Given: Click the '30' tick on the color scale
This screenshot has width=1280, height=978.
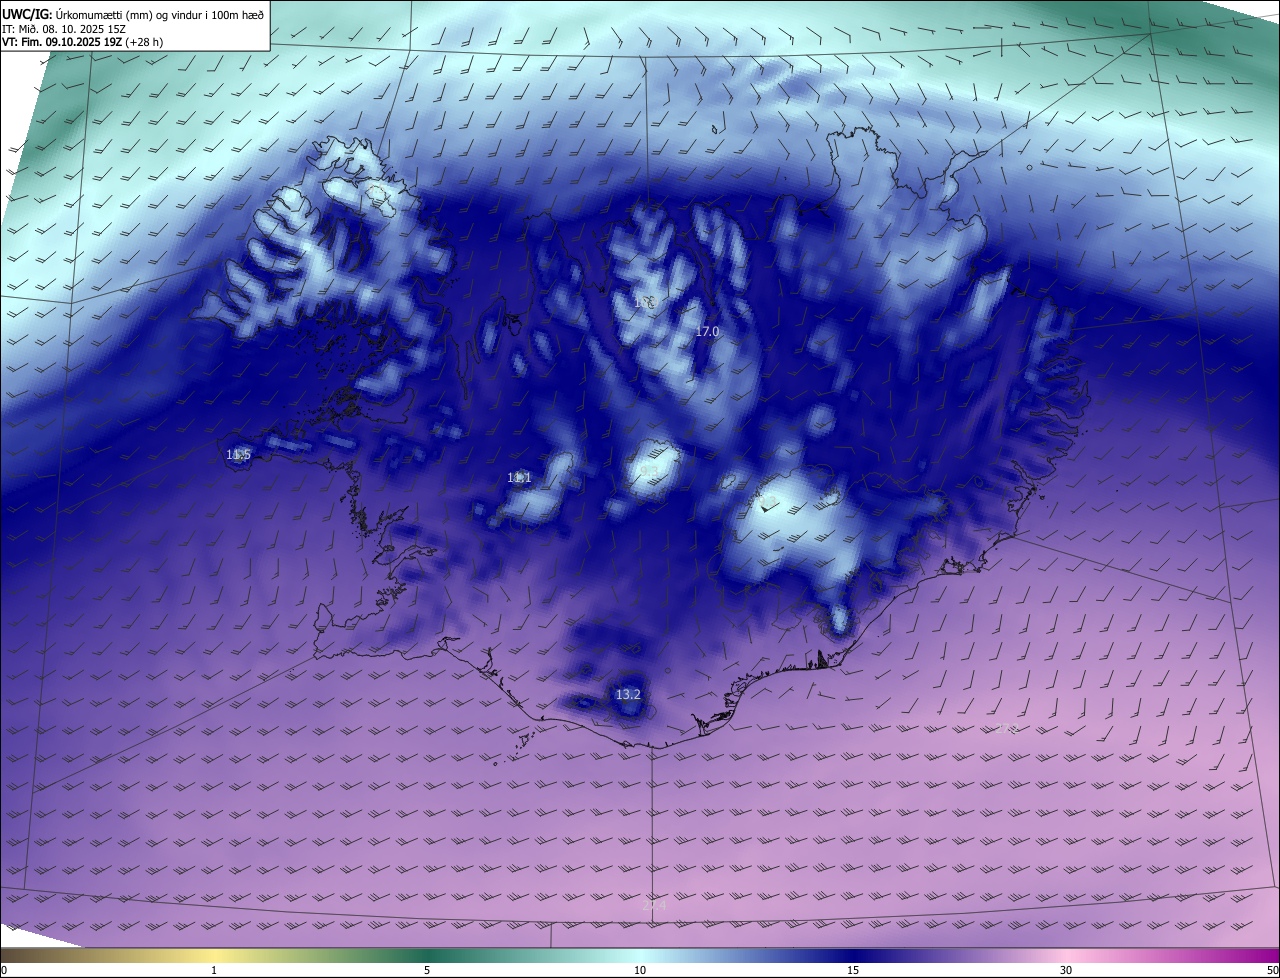Looking at the screenshot, I should coord(1066,970).
